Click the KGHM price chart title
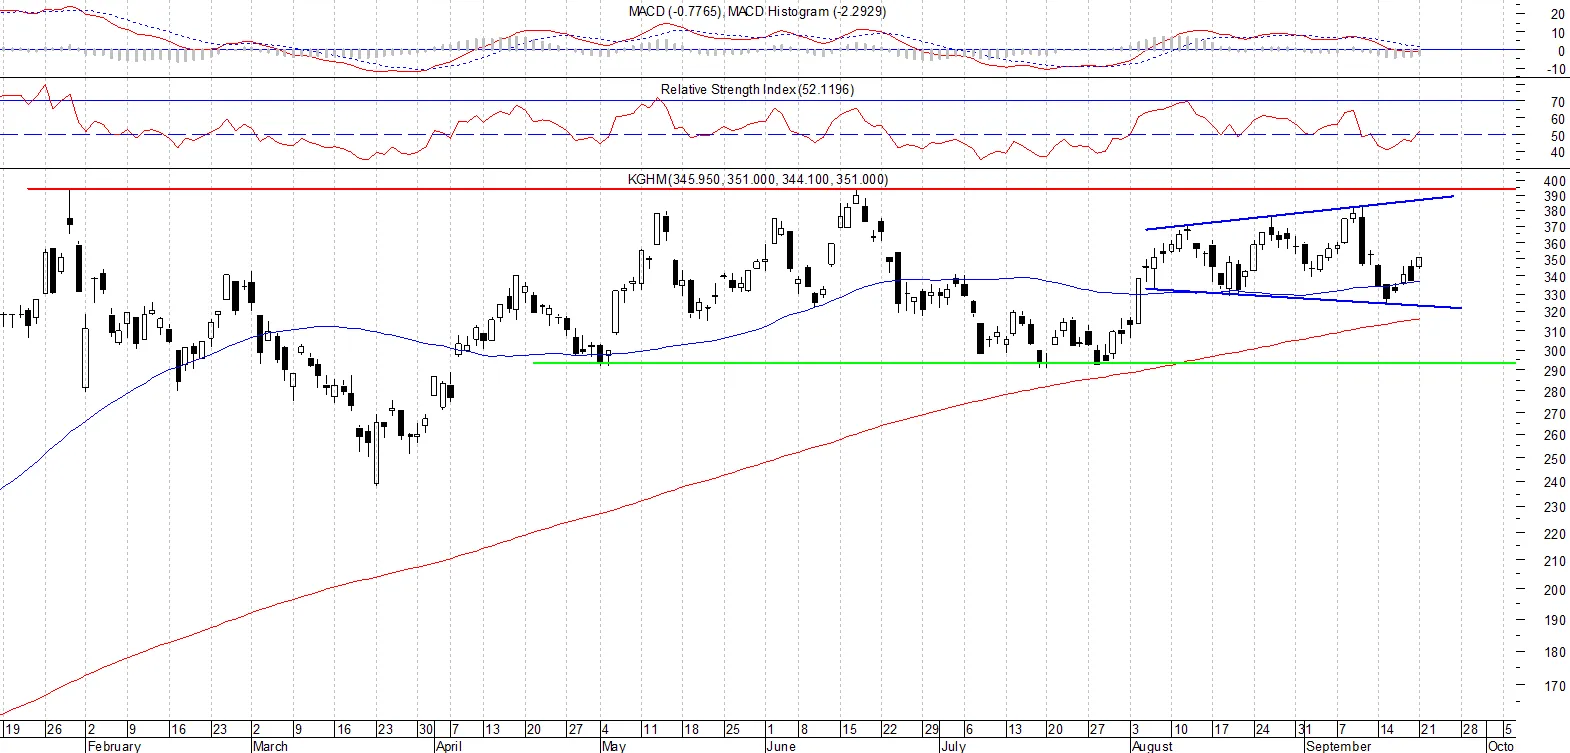 pyautogui.click(x=758, y=179)
